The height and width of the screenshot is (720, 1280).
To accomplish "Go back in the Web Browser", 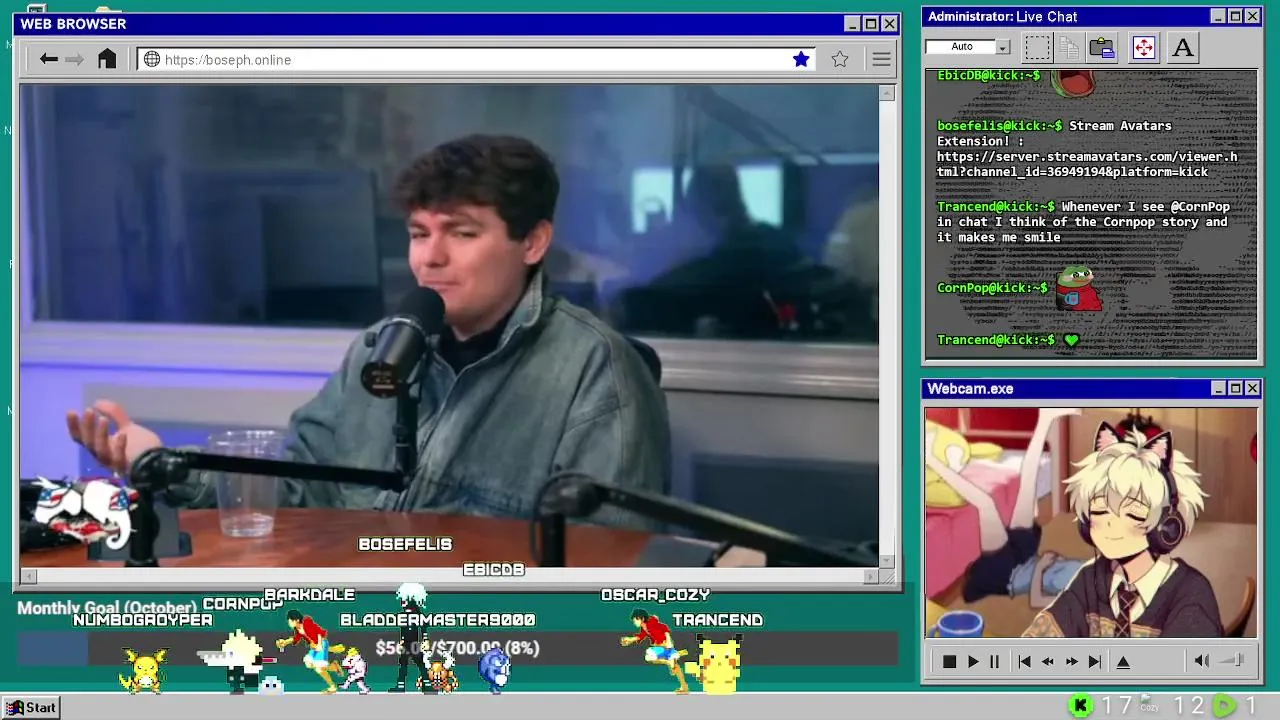I will [48, 59].
